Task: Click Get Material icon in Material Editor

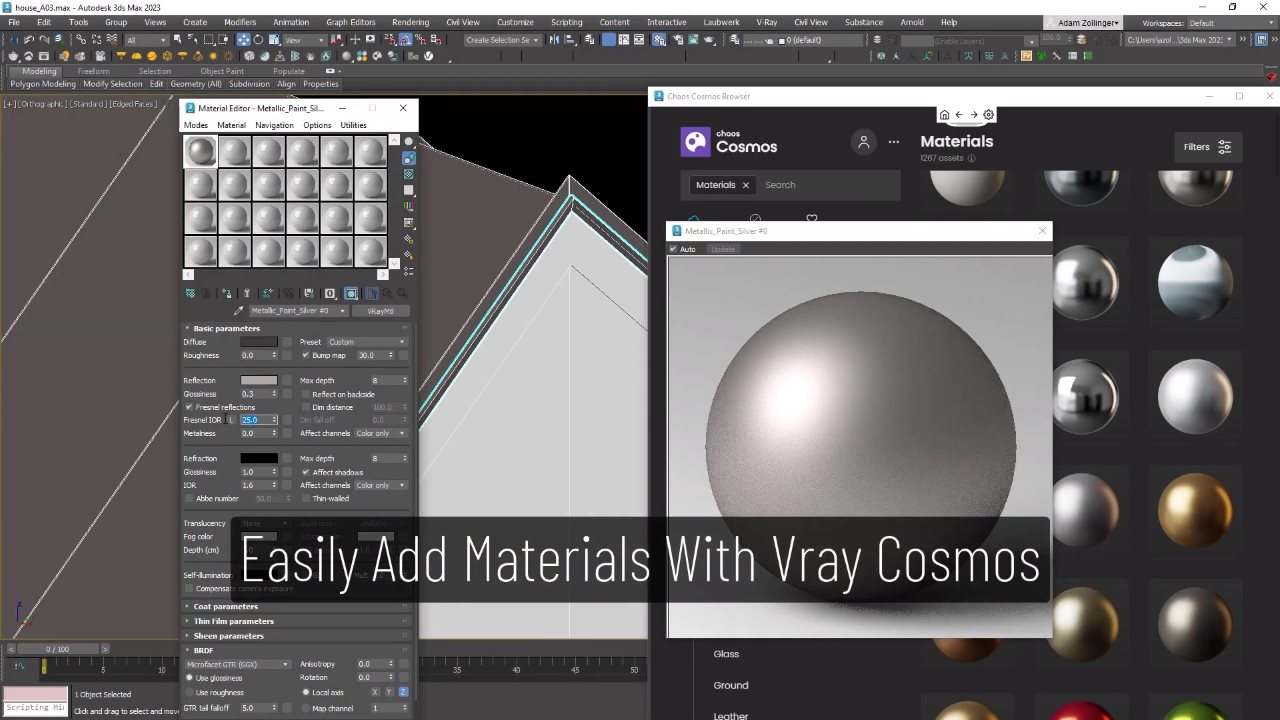Action: (x=190, y=293)
